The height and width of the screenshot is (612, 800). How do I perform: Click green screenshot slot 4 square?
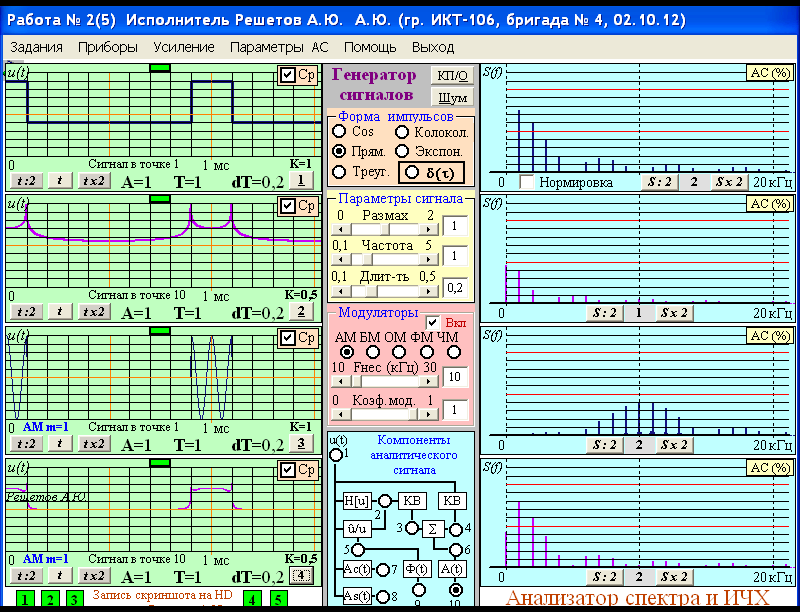click(252, 599)
